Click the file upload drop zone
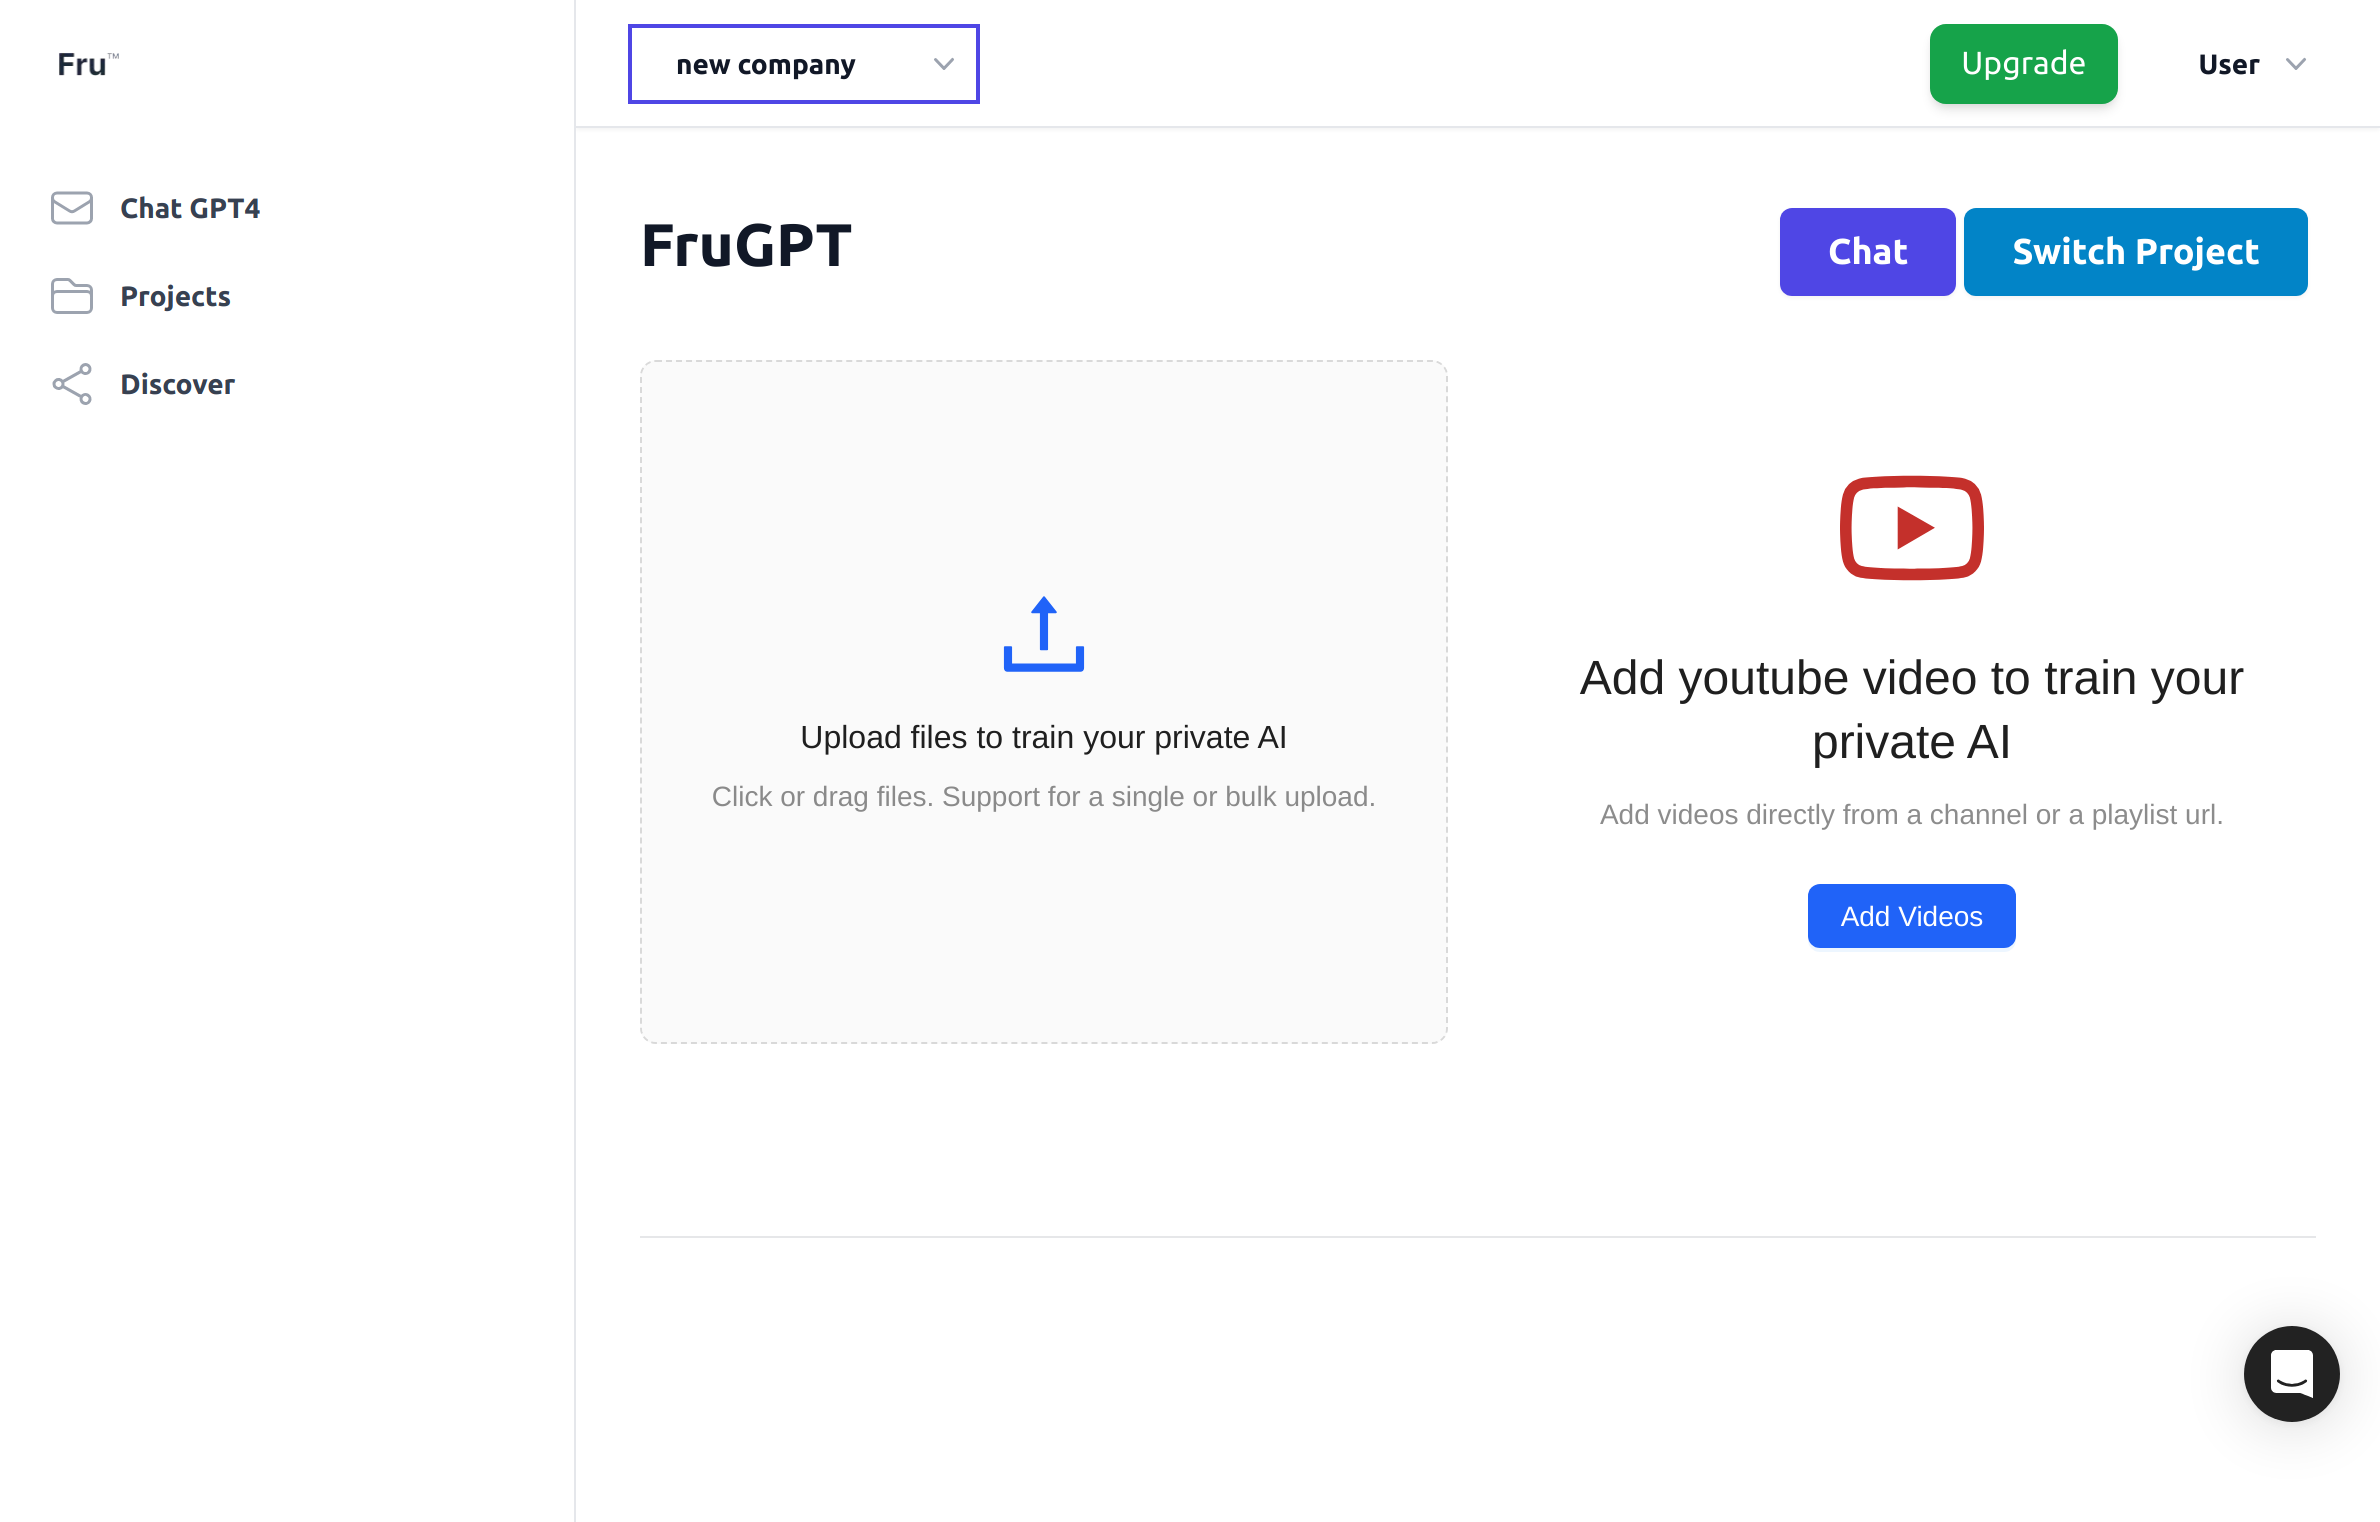Screen dimensions: 2380x1522 click(x=1044, y=702)
